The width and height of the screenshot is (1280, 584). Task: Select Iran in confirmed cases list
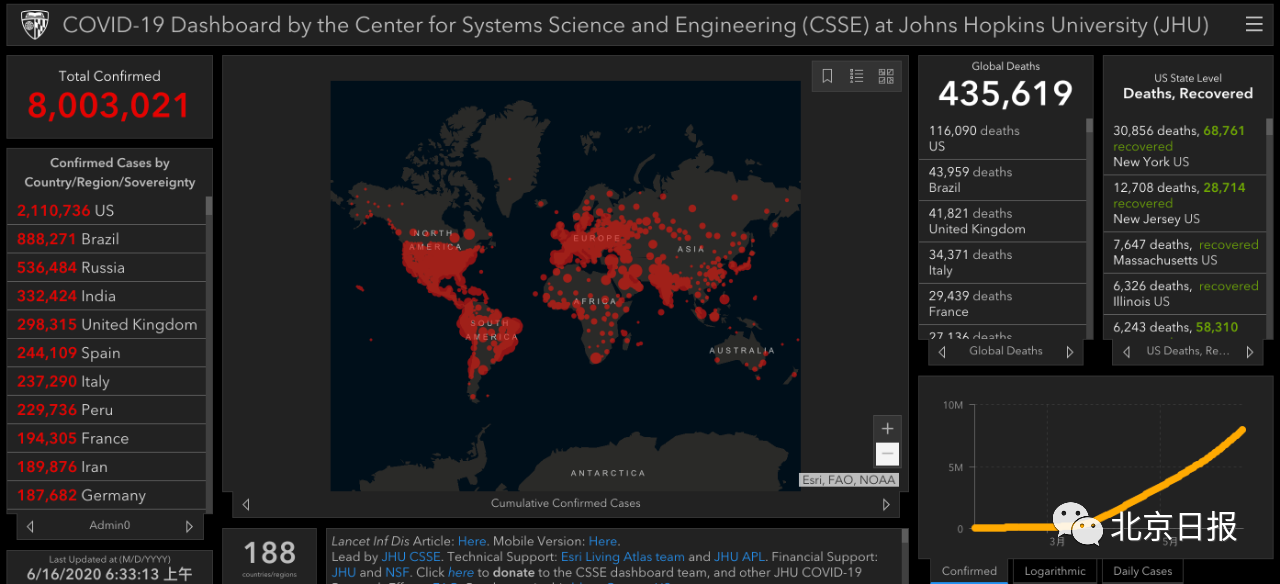(107, 467)
